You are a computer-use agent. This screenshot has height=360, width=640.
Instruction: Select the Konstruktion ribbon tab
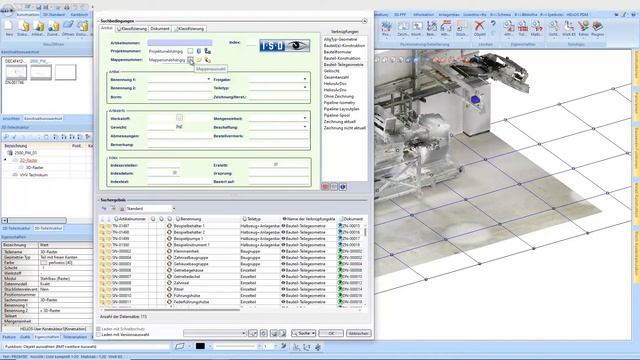(27, 15)
